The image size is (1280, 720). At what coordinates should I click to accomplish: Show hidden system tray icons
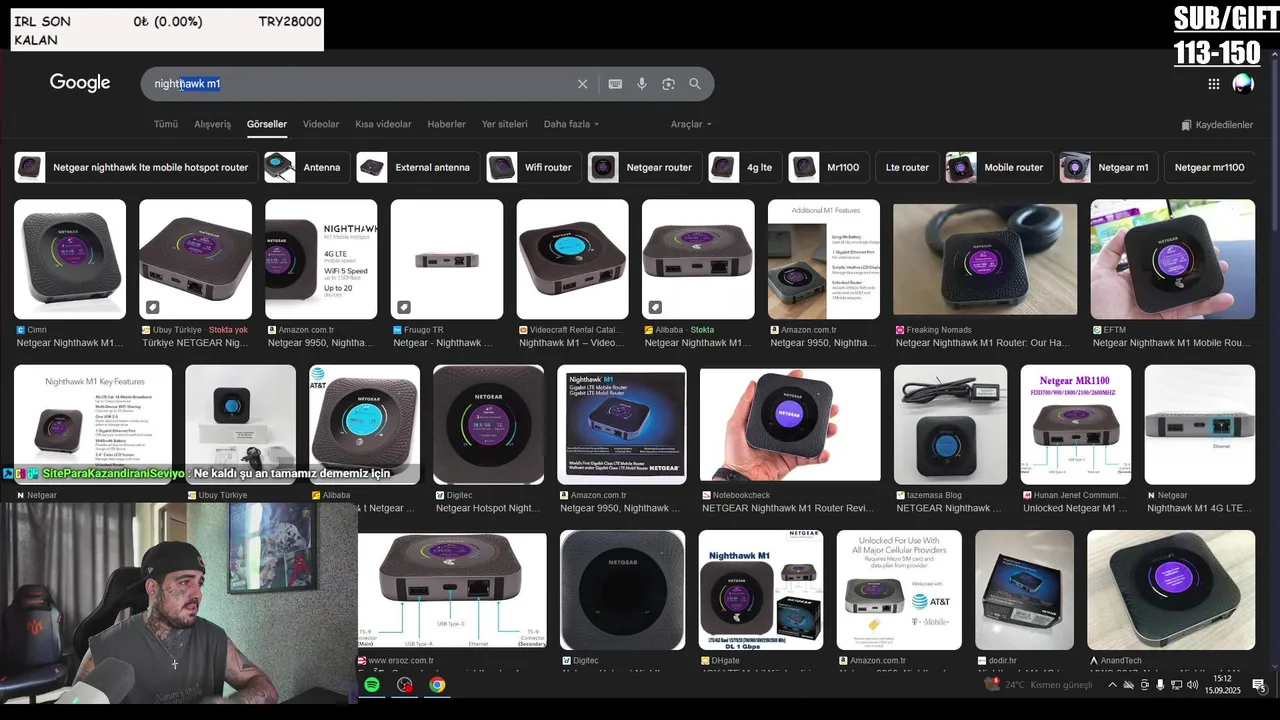pos(1112,685)
